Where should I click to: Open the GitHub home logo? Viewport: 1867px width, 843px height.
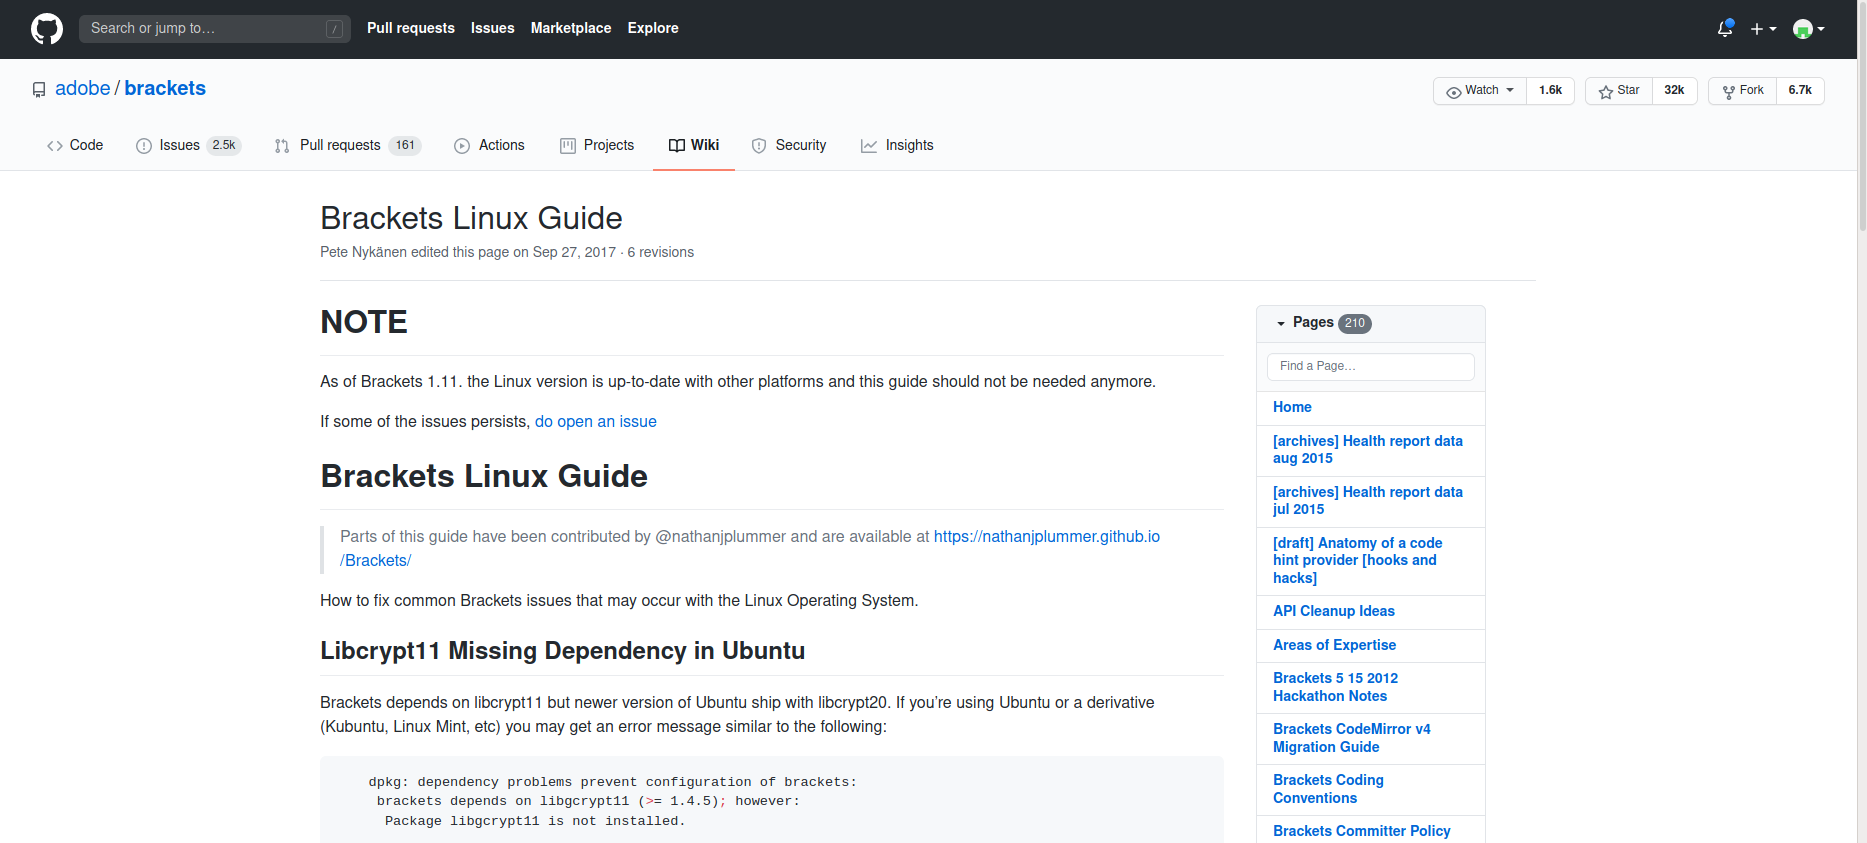click(x=47, y=29)
